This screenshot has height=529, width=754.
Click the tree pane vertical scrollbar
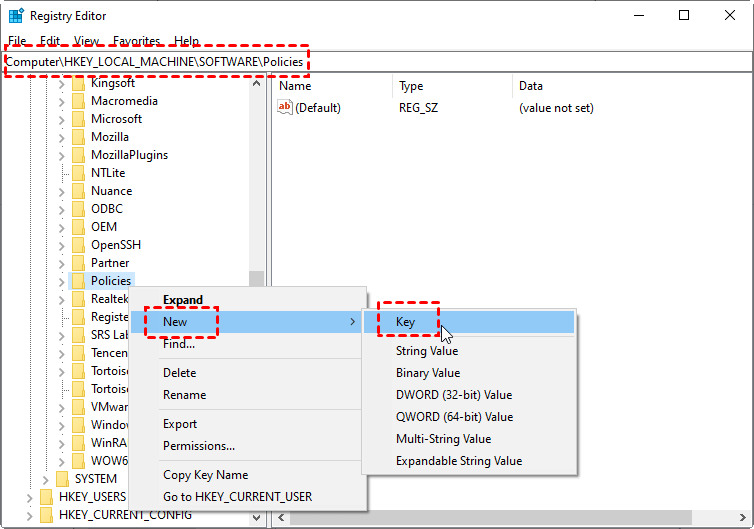click(257, 200)
